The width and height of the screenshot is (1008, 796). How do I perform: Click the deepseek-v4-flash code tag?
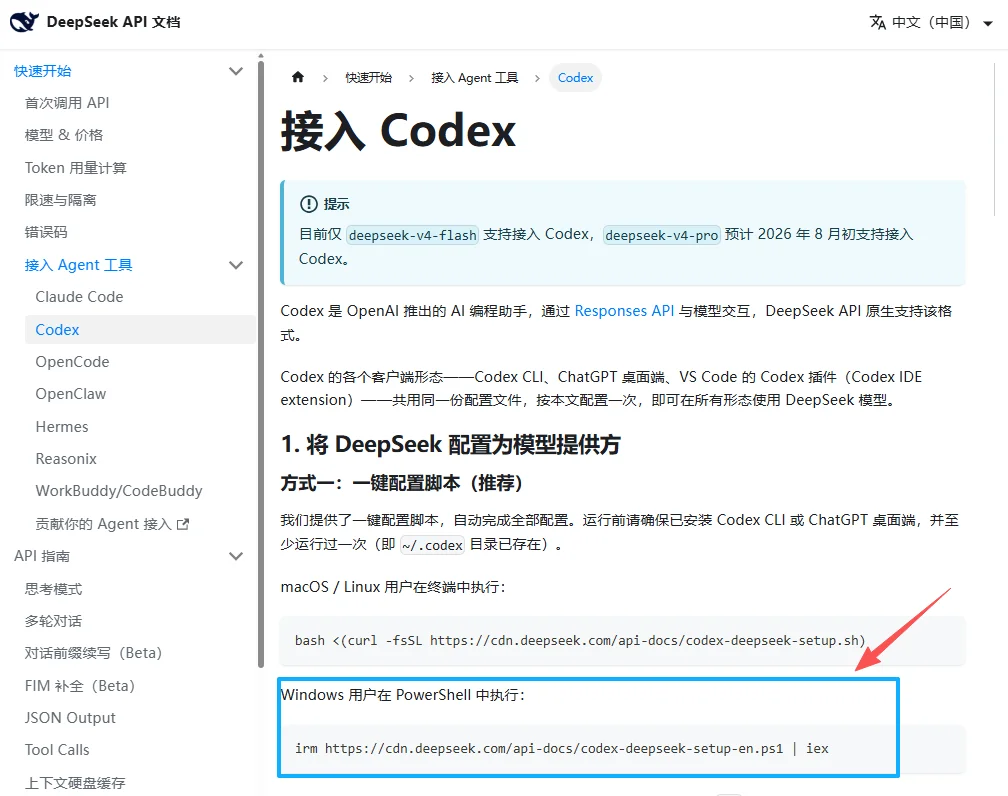413,235
